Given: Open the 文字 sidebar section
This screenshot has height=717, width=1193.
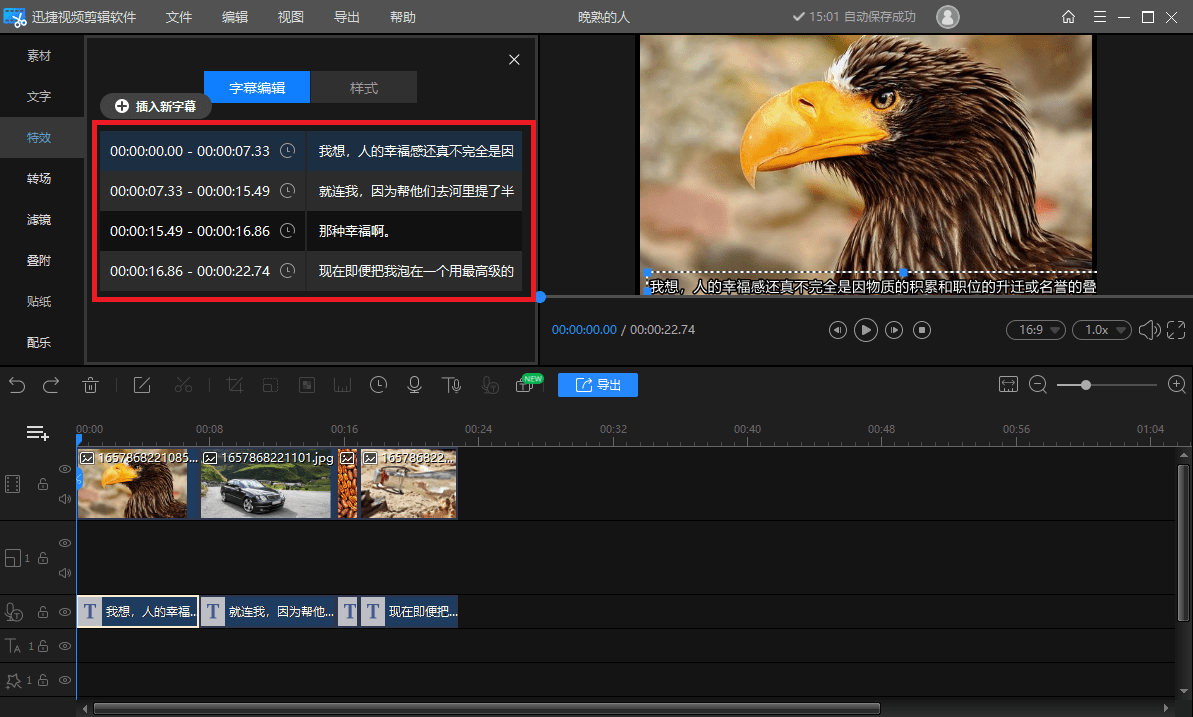Looking at the screenshot, I should [x=39, y=97].
